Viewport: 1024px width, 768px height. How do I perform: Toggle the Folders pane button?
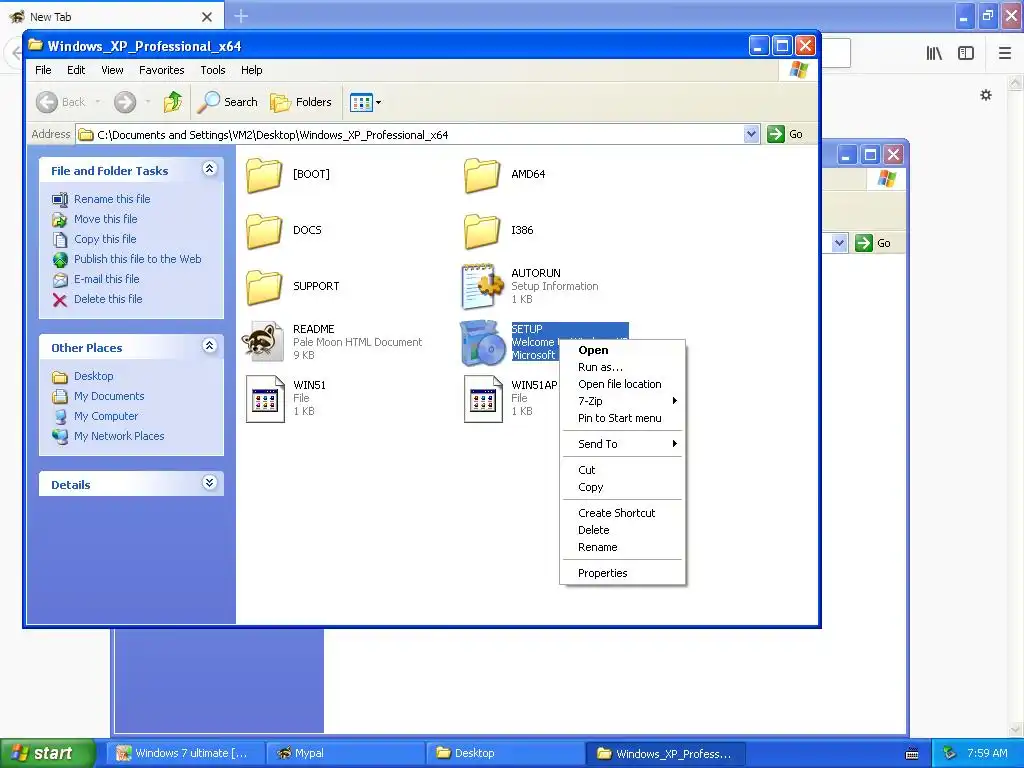coord(301,102)
